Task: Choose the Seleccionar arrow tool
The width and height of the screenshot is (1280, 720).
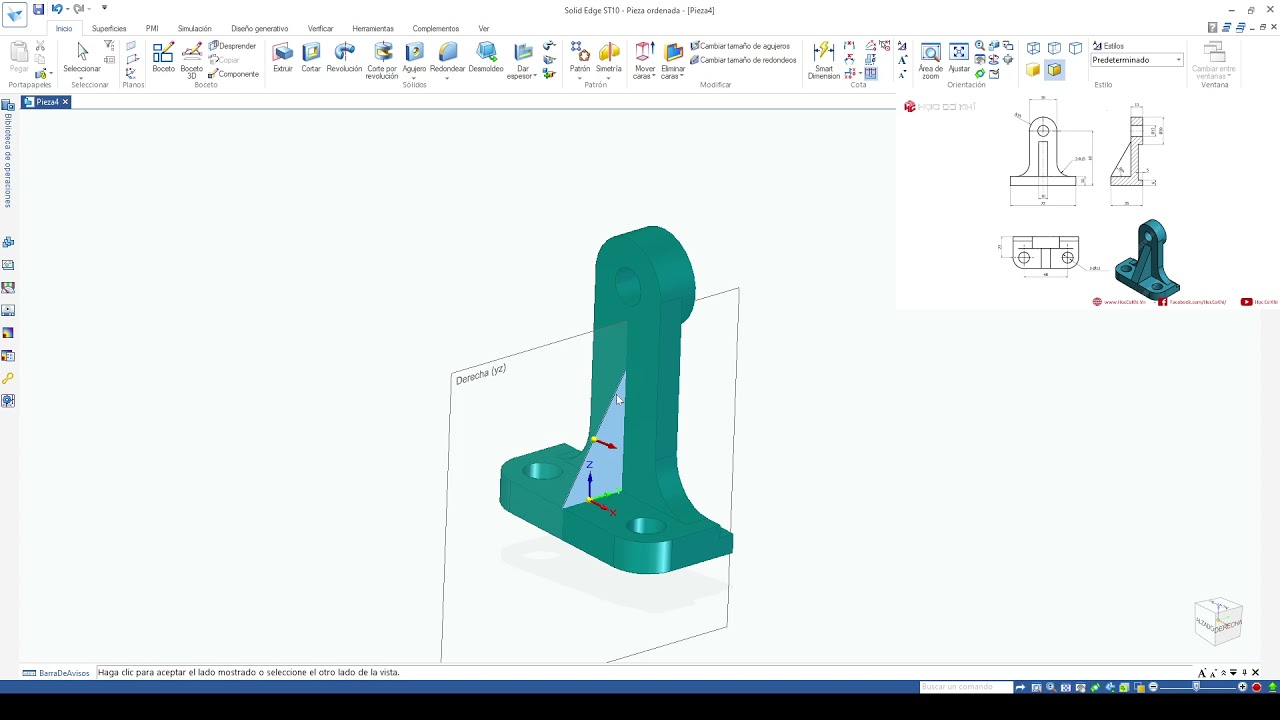Action: click(82, 55)
